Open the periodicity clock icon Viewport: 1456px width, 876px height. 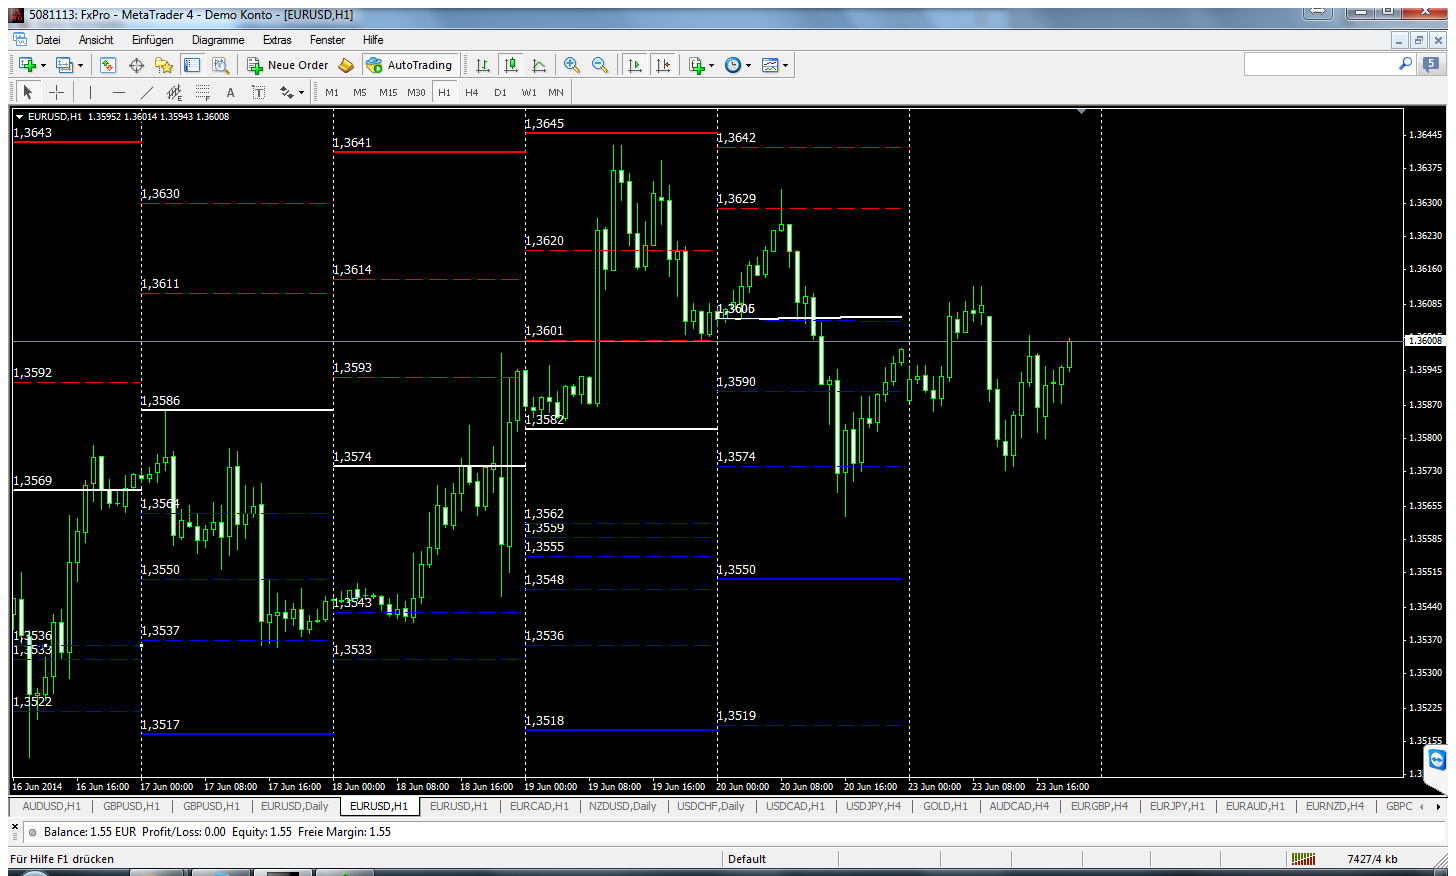click(x=733, y=65)
